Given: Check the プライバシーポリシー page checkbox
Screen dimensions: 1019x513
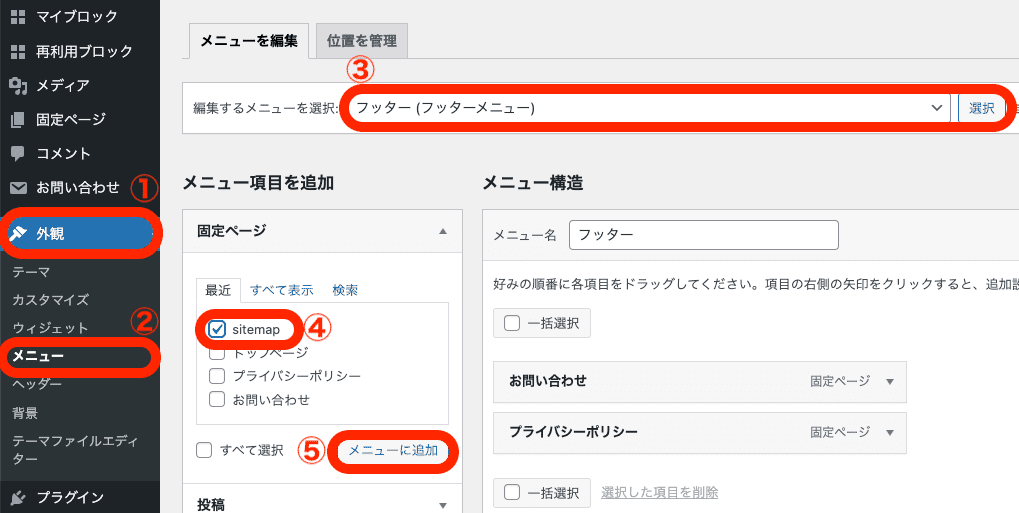Looking at the screenshot, I should click(216, 376).
